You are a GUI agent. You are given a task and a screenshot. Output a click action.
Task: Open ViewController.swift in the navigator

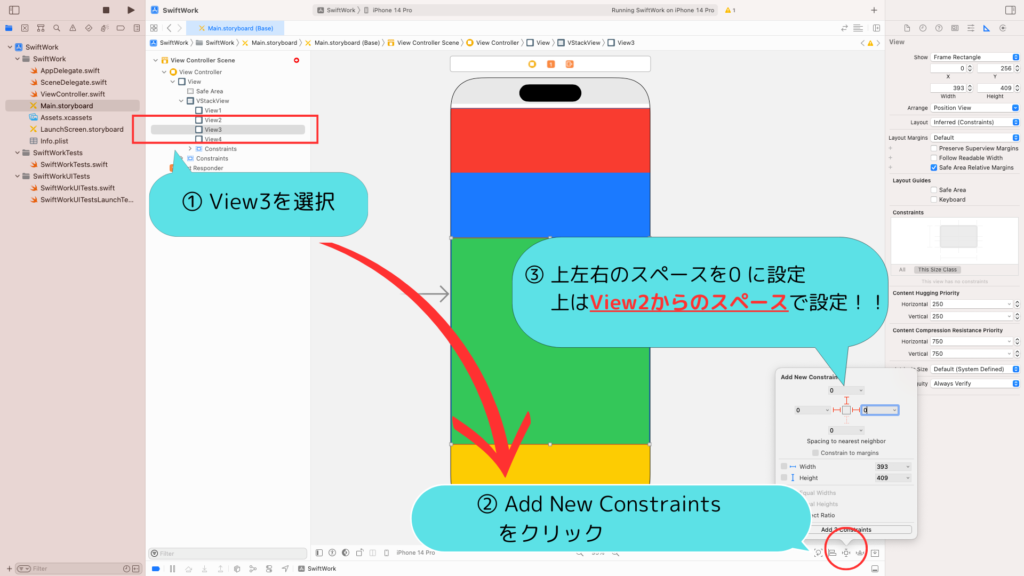coord(72,94)
